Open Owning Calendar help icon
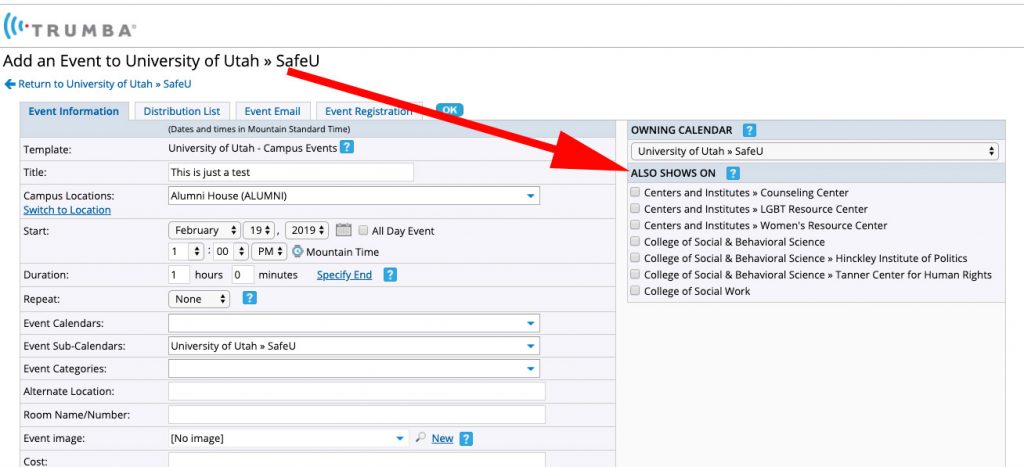 [750, 130]
